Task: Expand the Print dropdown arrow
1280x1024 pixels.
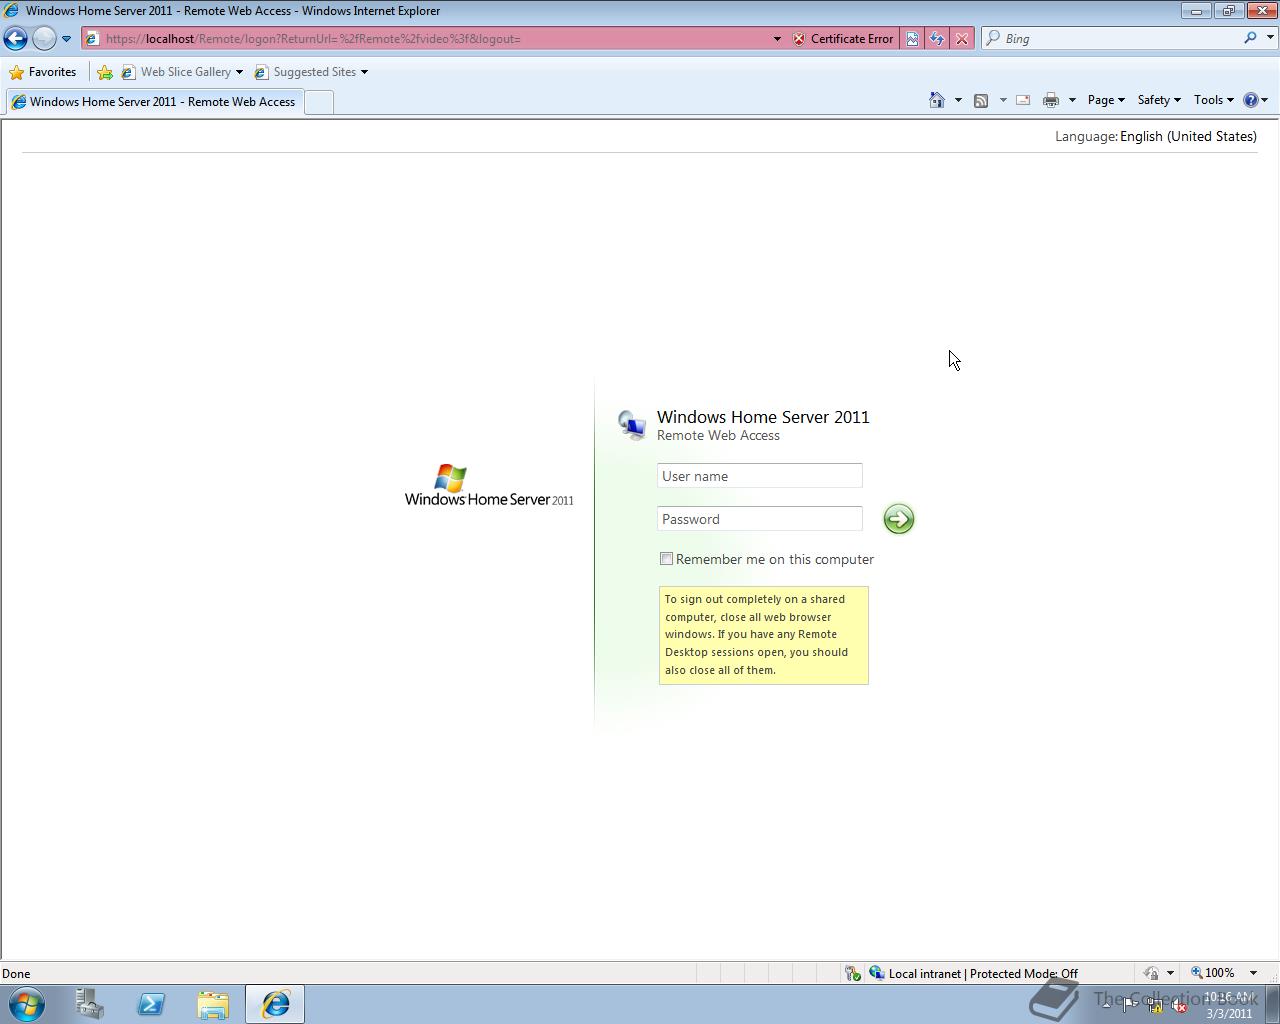Action: [x=1072, y=100]
